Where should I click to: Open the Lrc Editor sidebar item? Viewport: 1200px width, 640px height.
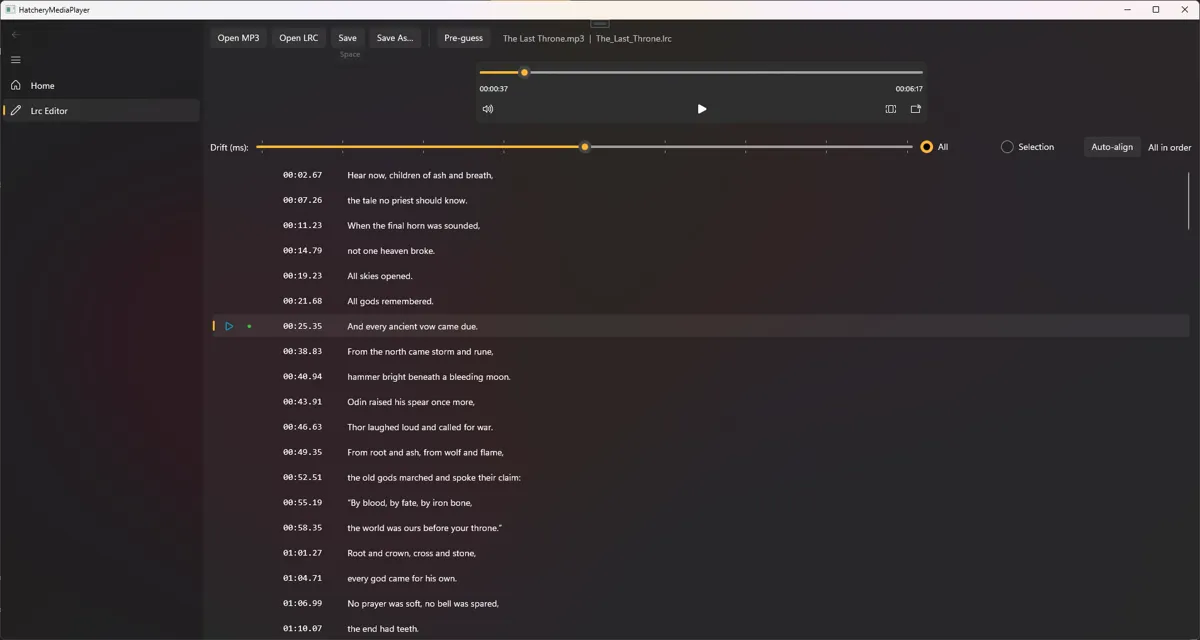100,111
